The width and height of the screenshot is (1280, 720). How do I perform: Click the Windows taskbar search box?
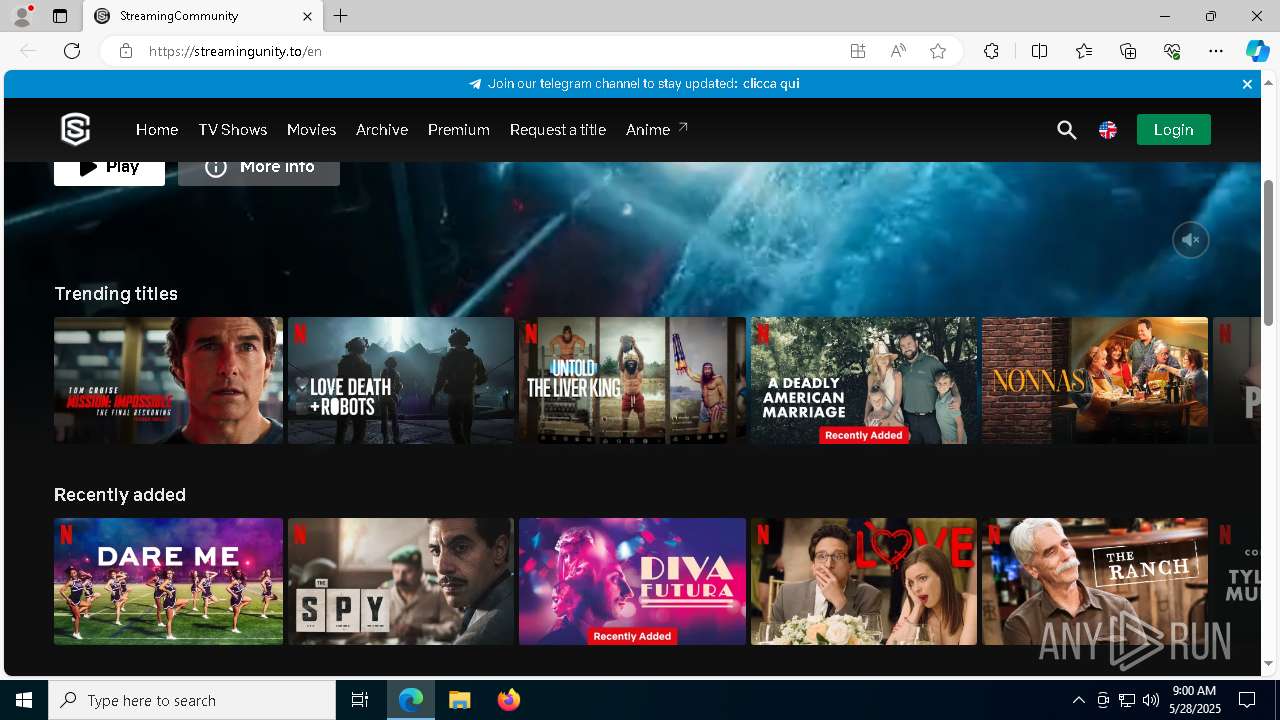[x=192, y=700]
